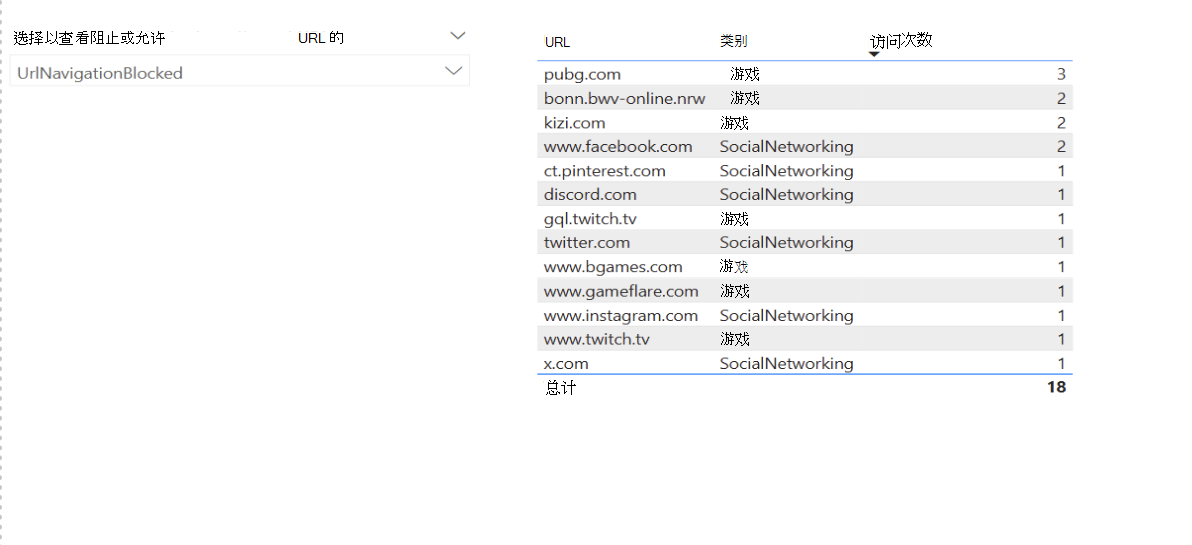Sort by the 类别 column header

pyautogui.click(x=734, y=42)
